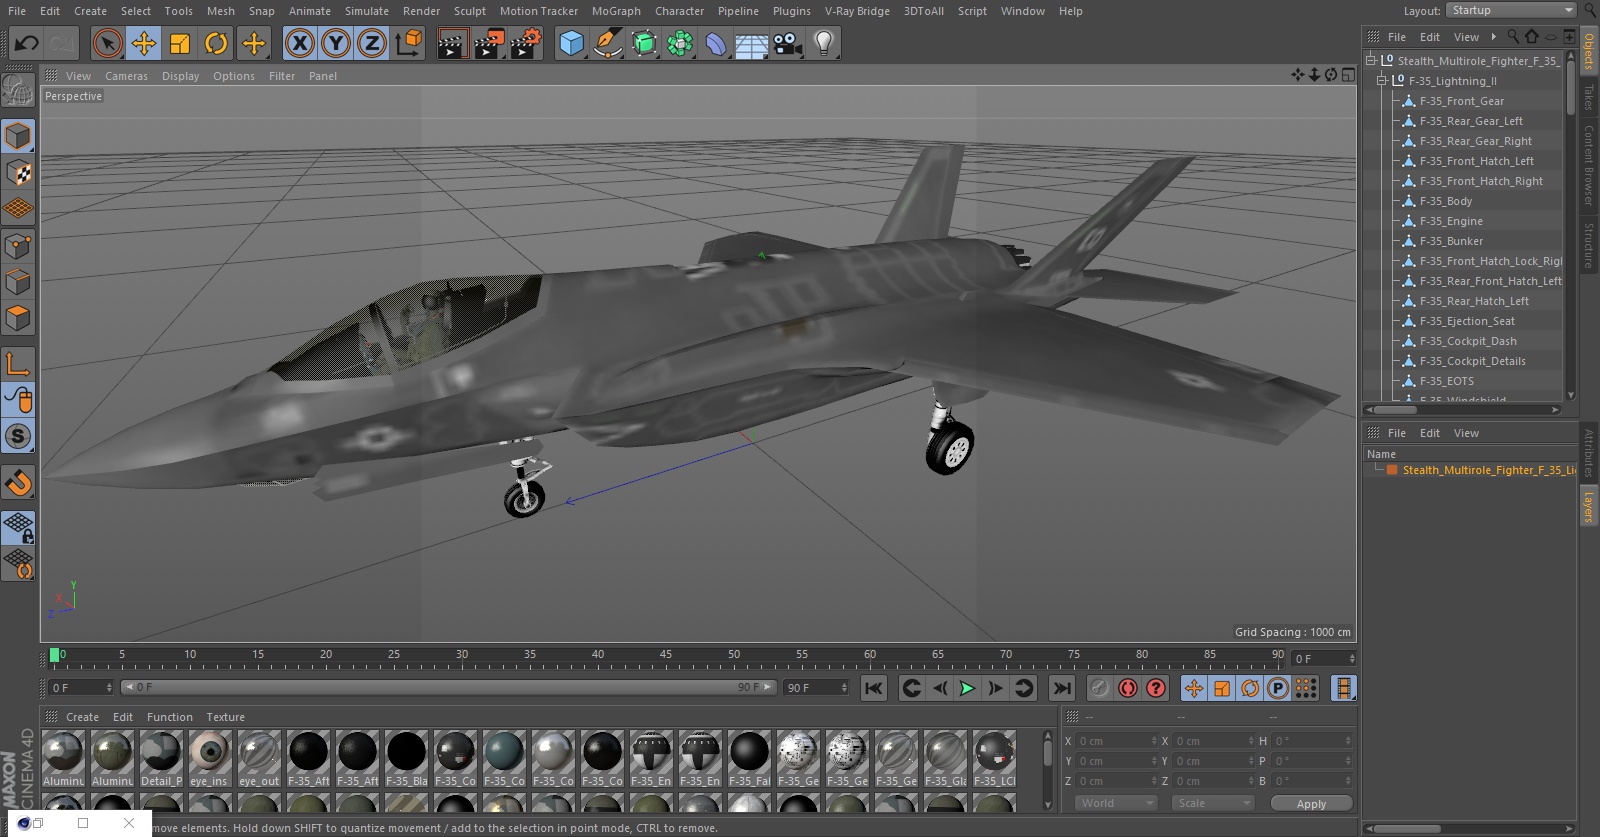Go to end of animation
This screenshot has width=1600, height=837.
pos(1062,688)
